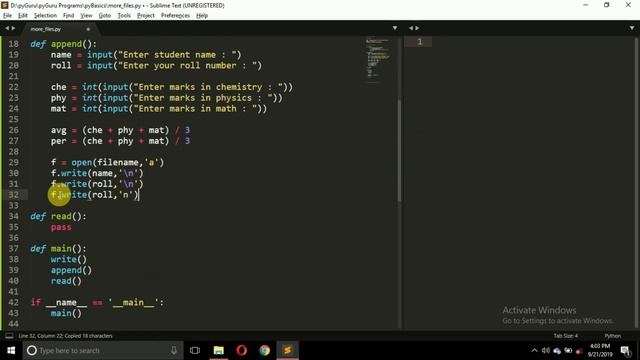The image size is (640, 360).
Task: Open right pane tab list dropdown
Action: (x=632, y=28)
